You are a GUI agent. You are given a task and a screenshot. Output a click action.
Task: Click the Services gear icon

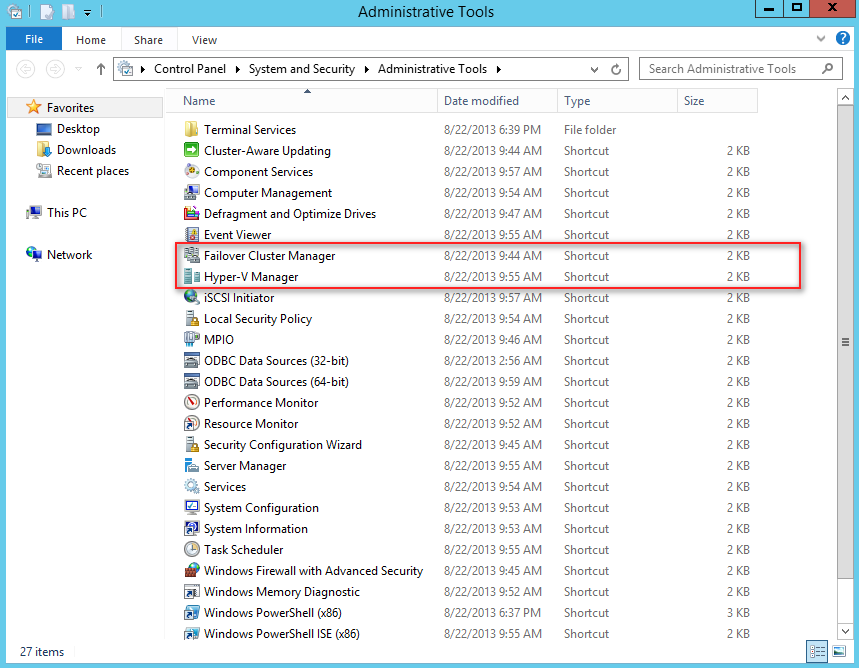click(191, 487)
